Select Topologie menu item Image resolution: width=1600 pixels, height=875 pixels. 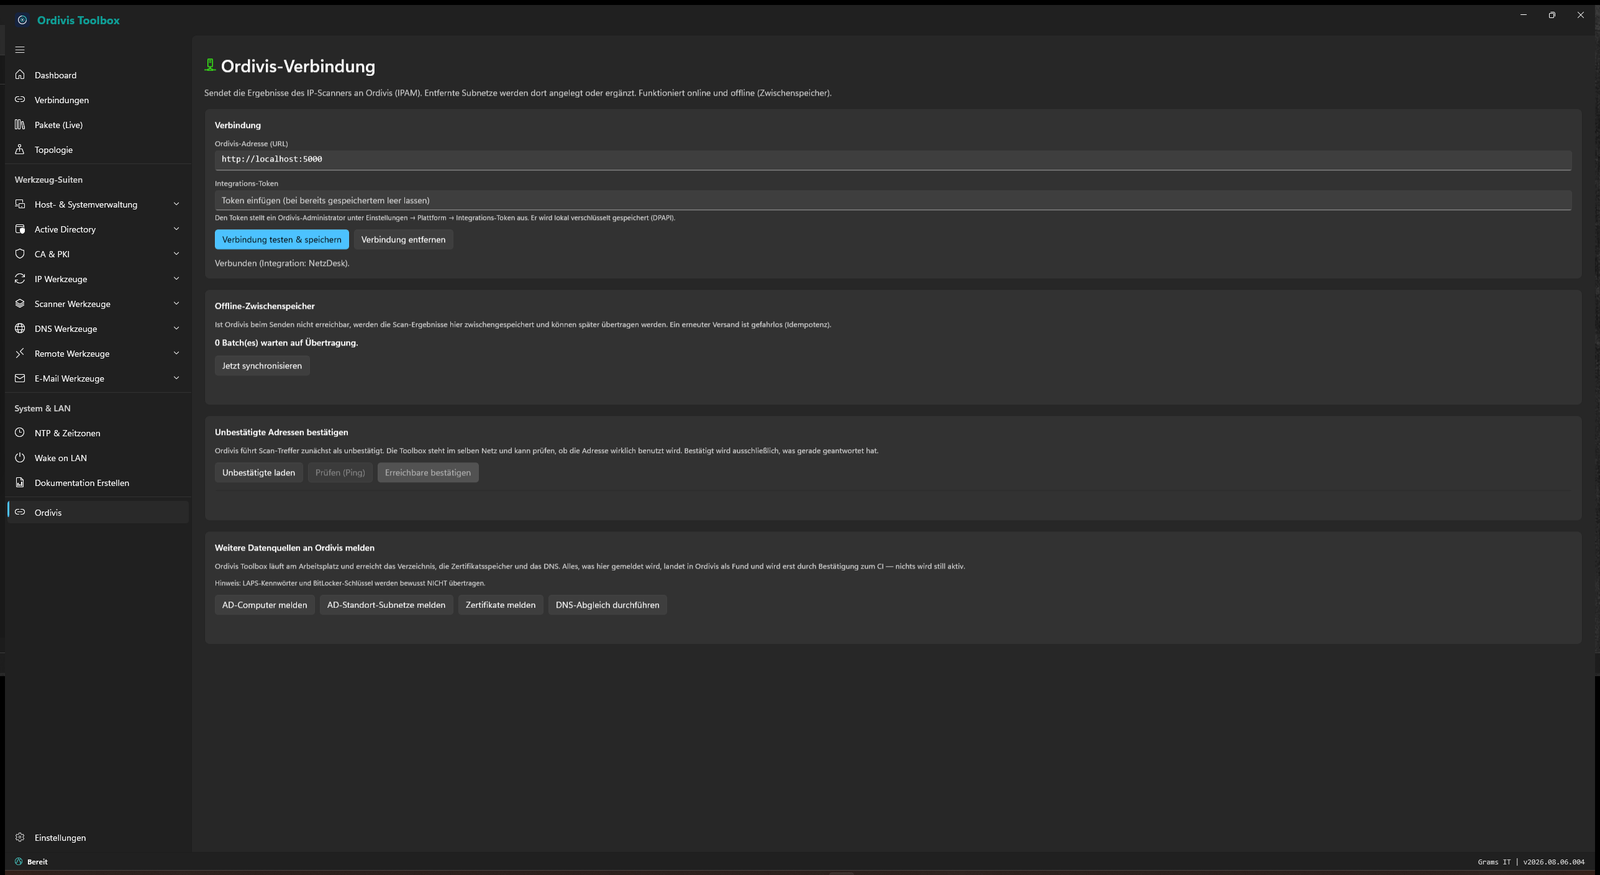98,150
